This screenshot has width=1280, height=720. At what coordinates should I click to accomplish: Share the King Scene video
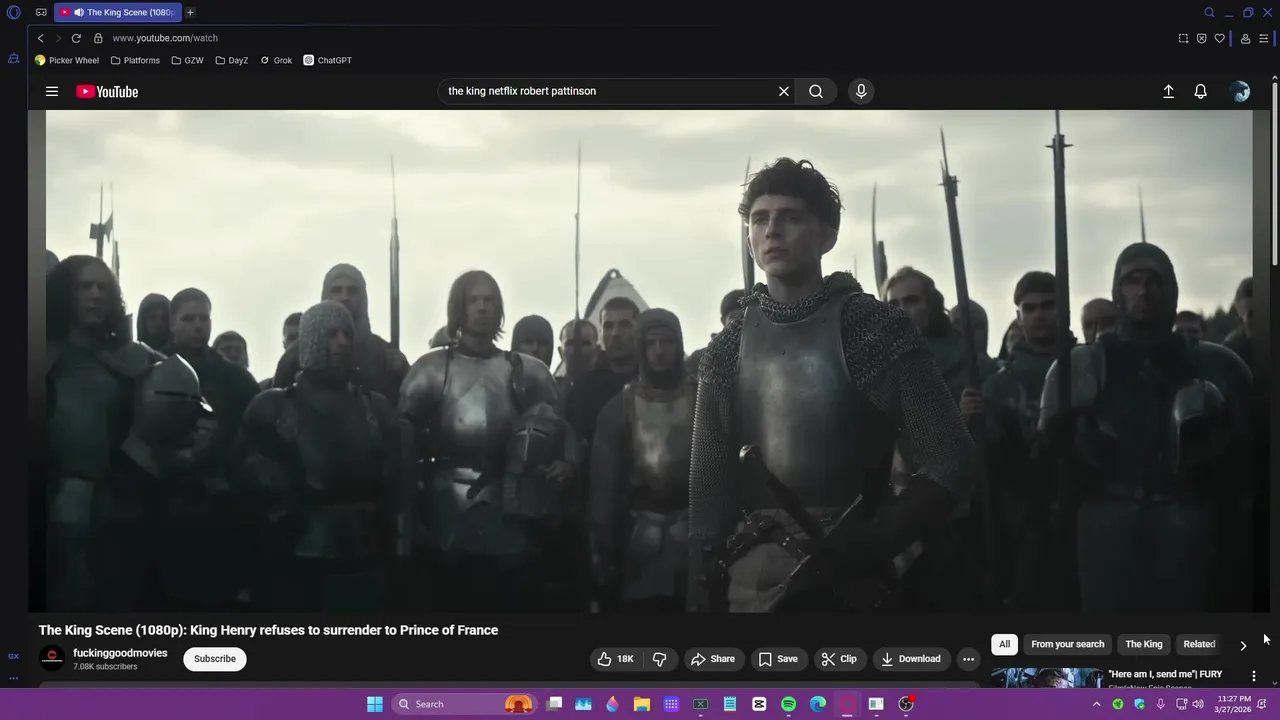[x=713, y=659]
